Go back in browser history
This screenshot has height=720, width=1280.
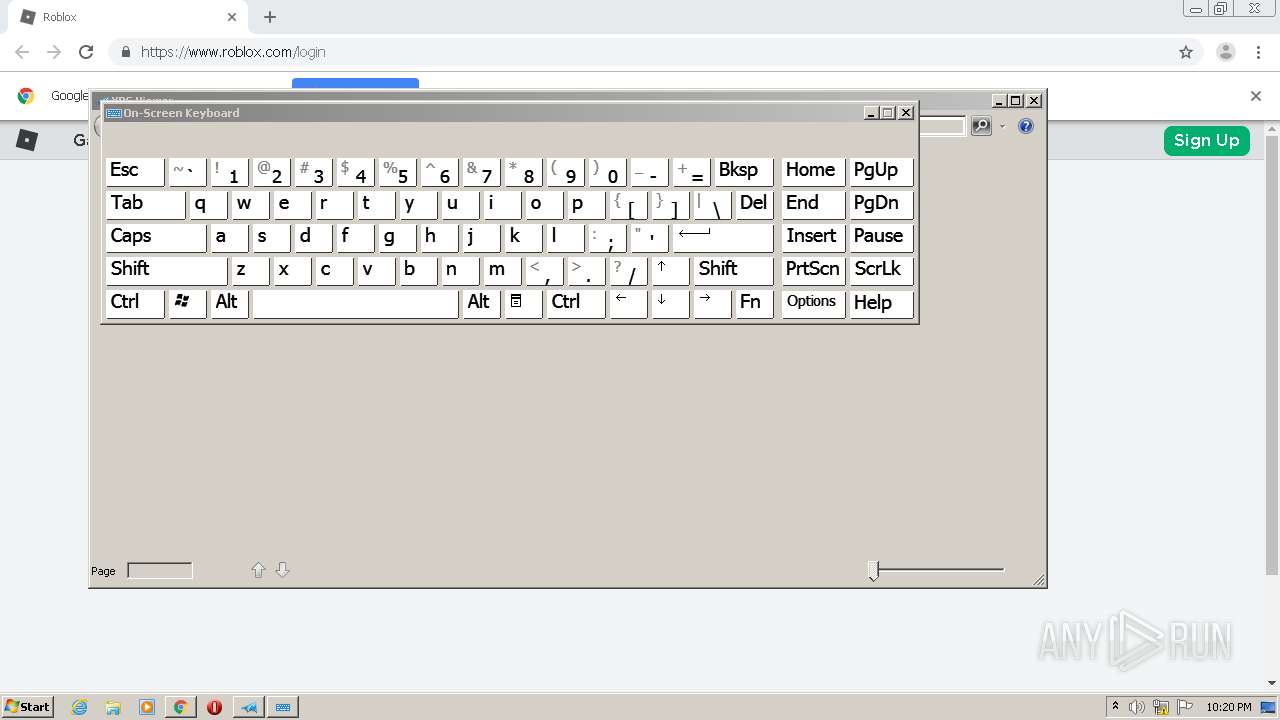22,52
